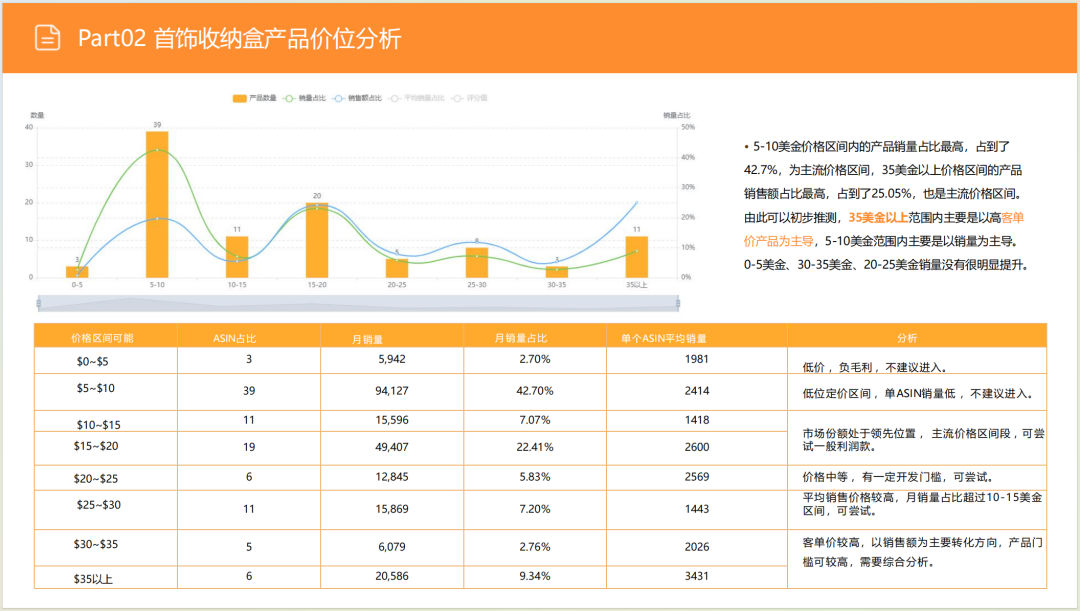Click the 2.70% sales share cell

(534, 359)
